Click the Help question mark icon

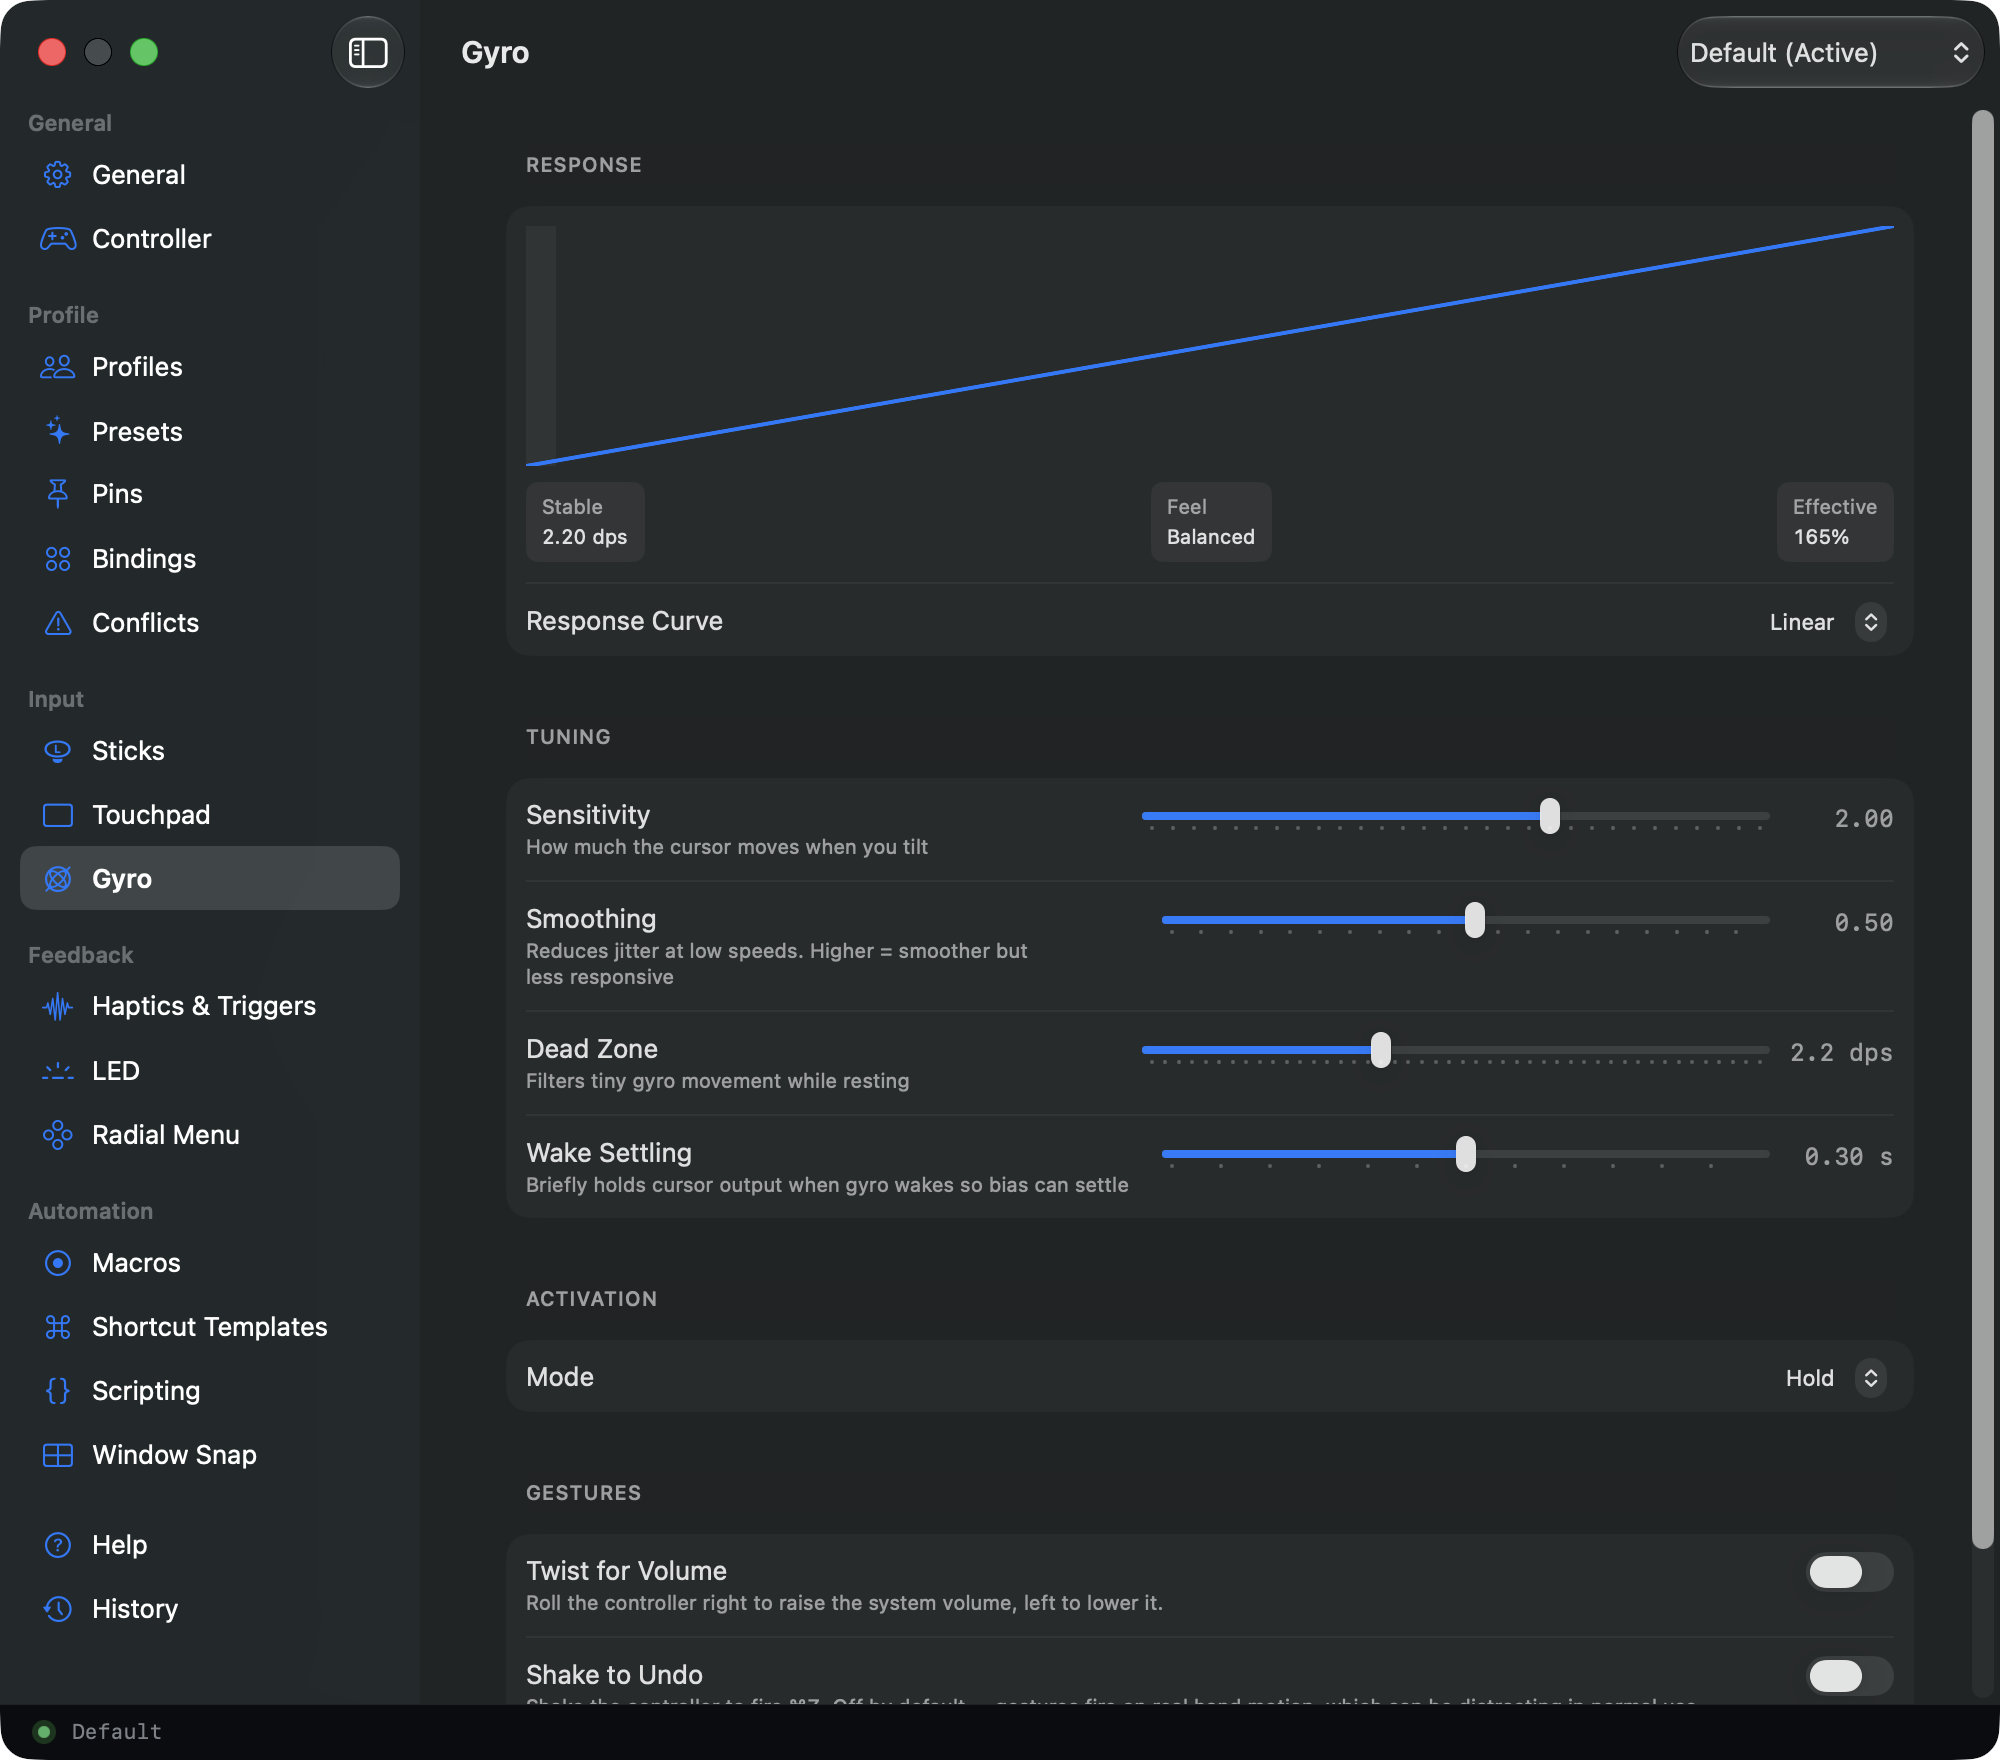58,1545
